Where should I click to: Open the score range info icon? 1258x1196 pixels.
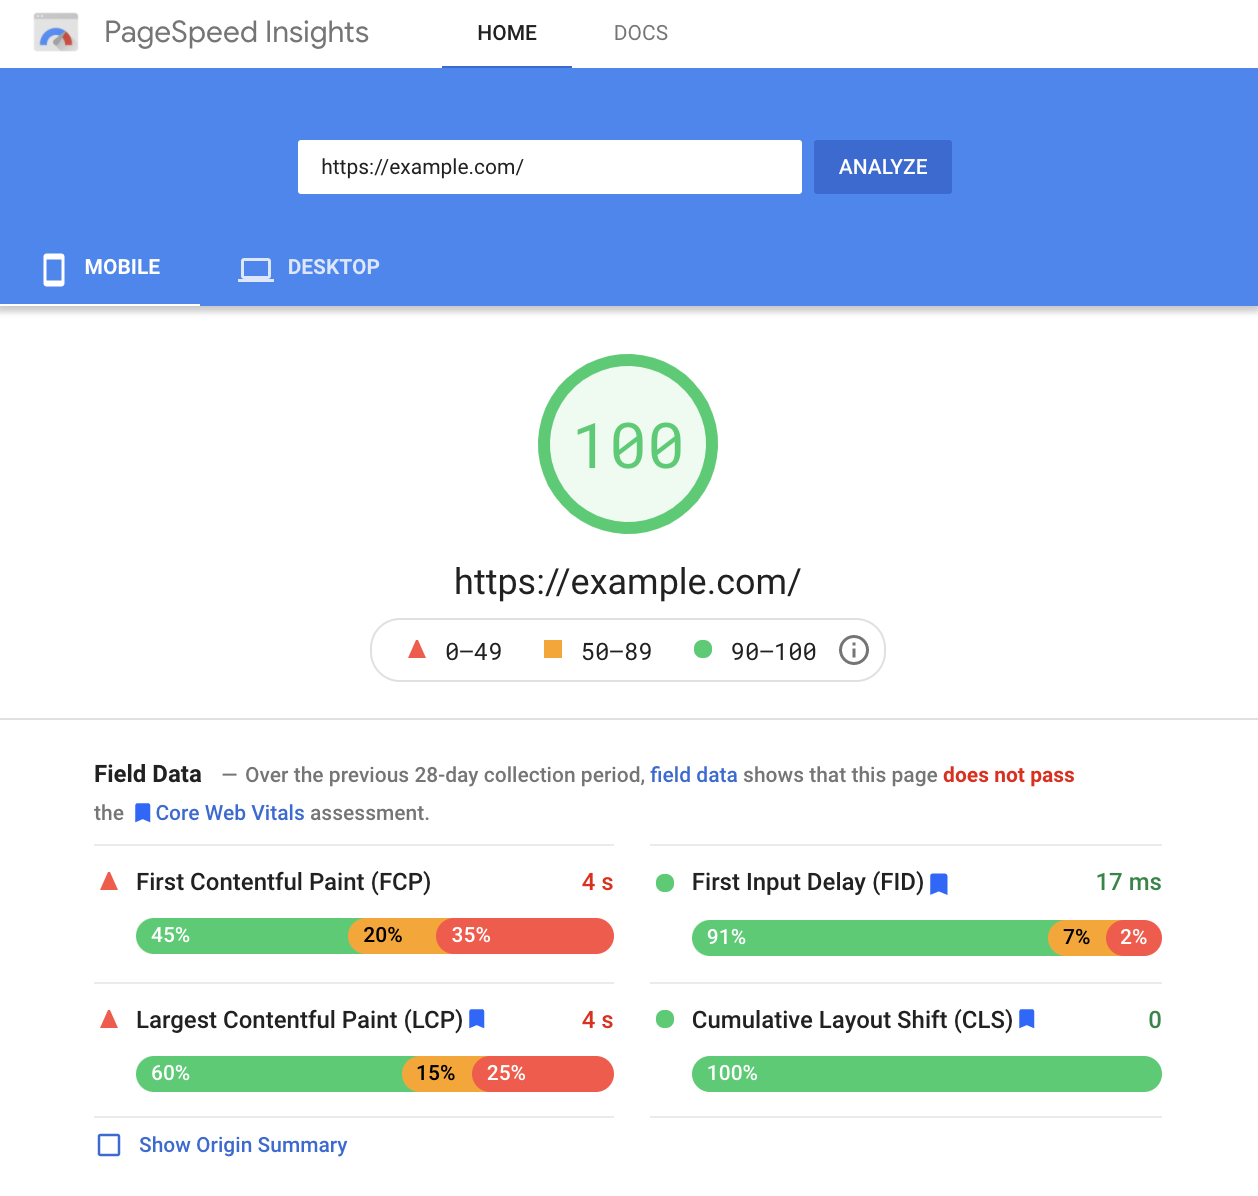coord(853,650)
